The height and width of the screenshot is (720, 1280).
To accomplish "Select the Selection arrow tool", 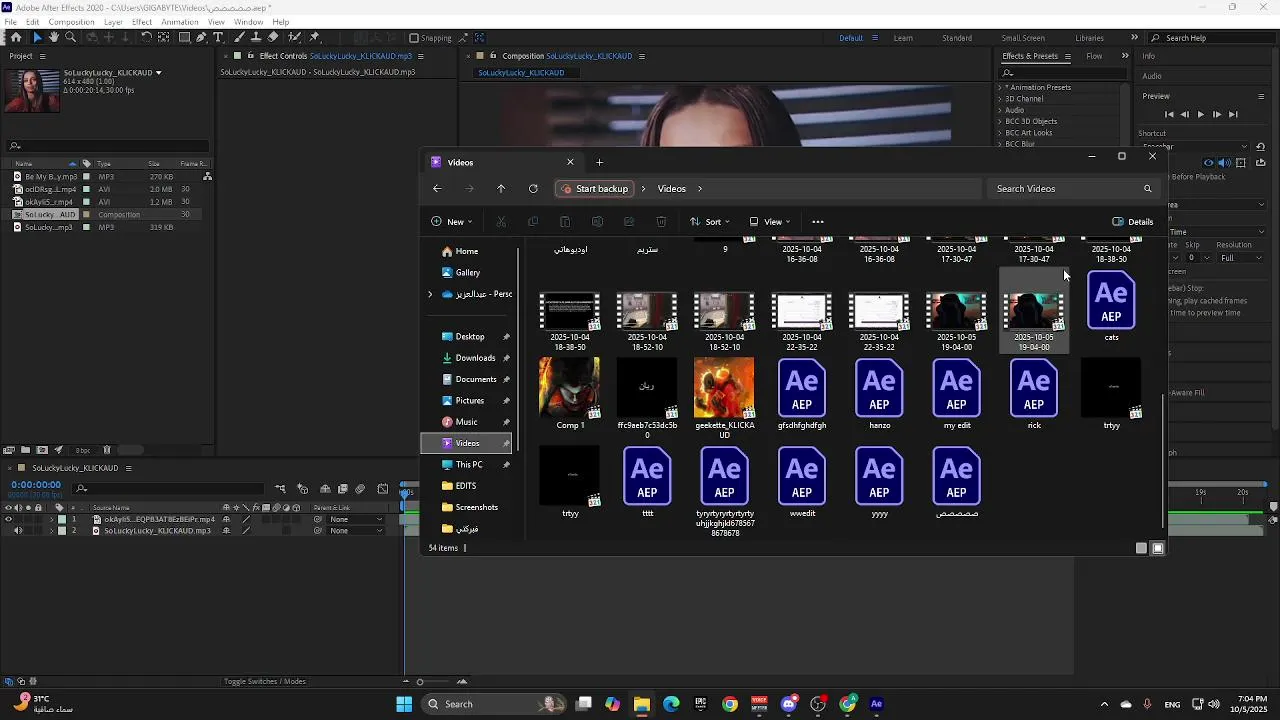I will point(39,37).
